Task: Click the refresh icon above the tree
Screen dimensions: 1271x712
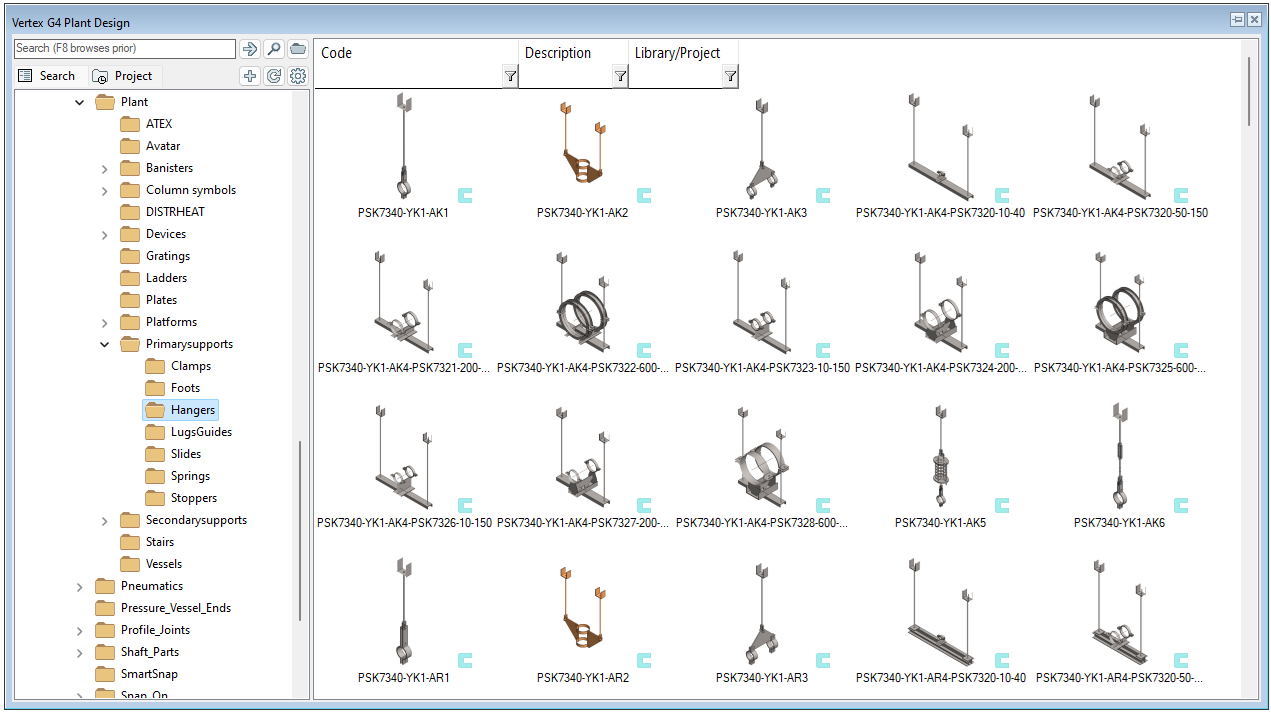Action: [x=274, y=76]
